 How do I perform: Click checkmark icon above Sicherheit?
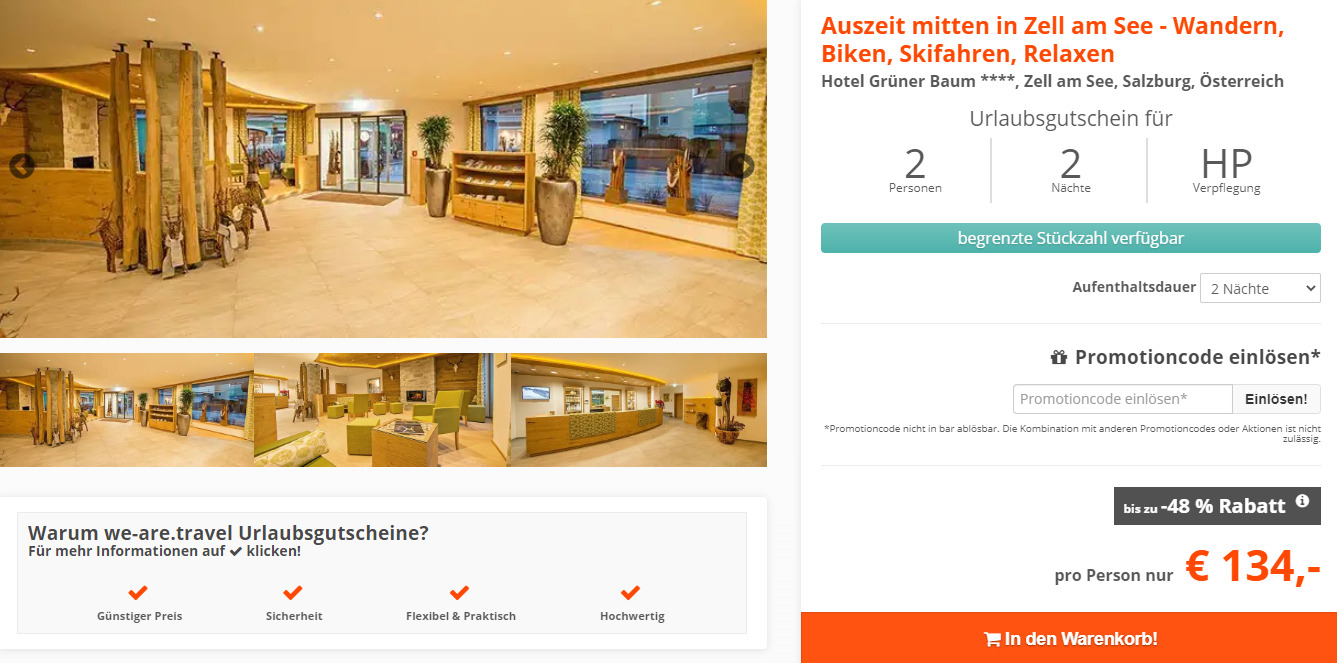pos(292,592)
